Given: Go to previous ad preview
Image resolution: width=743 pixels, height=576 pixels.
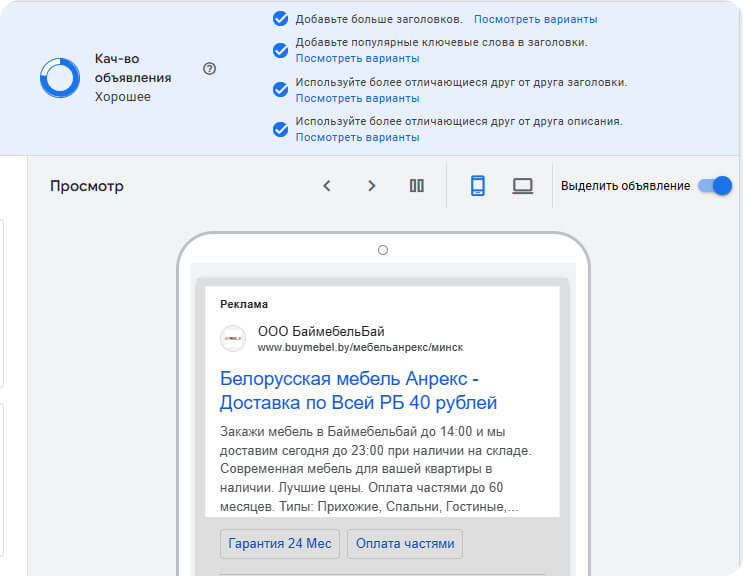Looking at the screenshot, I should (326, 186).
